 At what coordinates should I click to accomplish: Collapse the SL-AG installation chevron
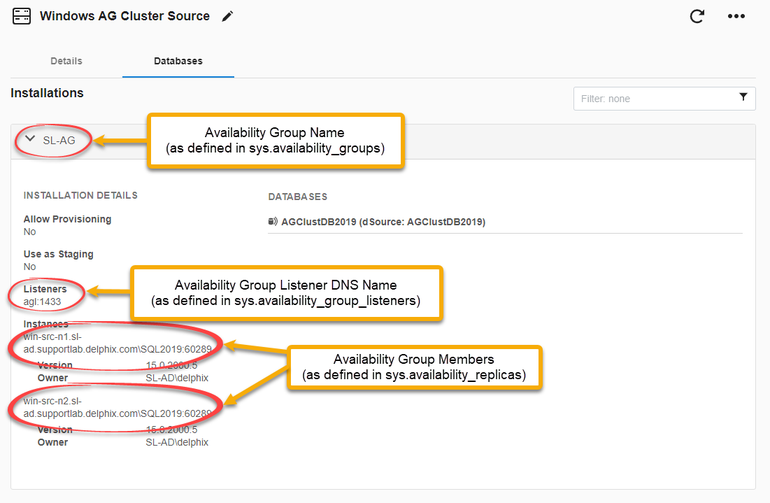[30, 140]
